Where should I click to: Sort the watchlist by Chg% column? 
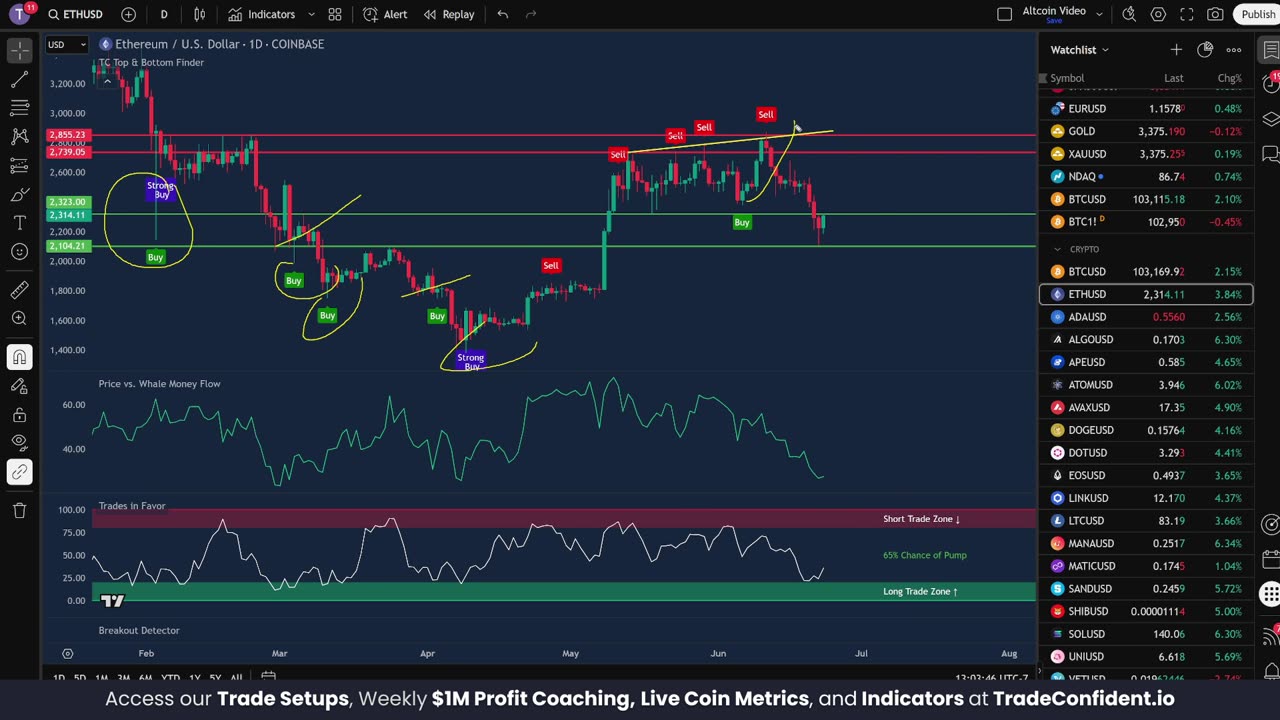tap(1229, 78)
